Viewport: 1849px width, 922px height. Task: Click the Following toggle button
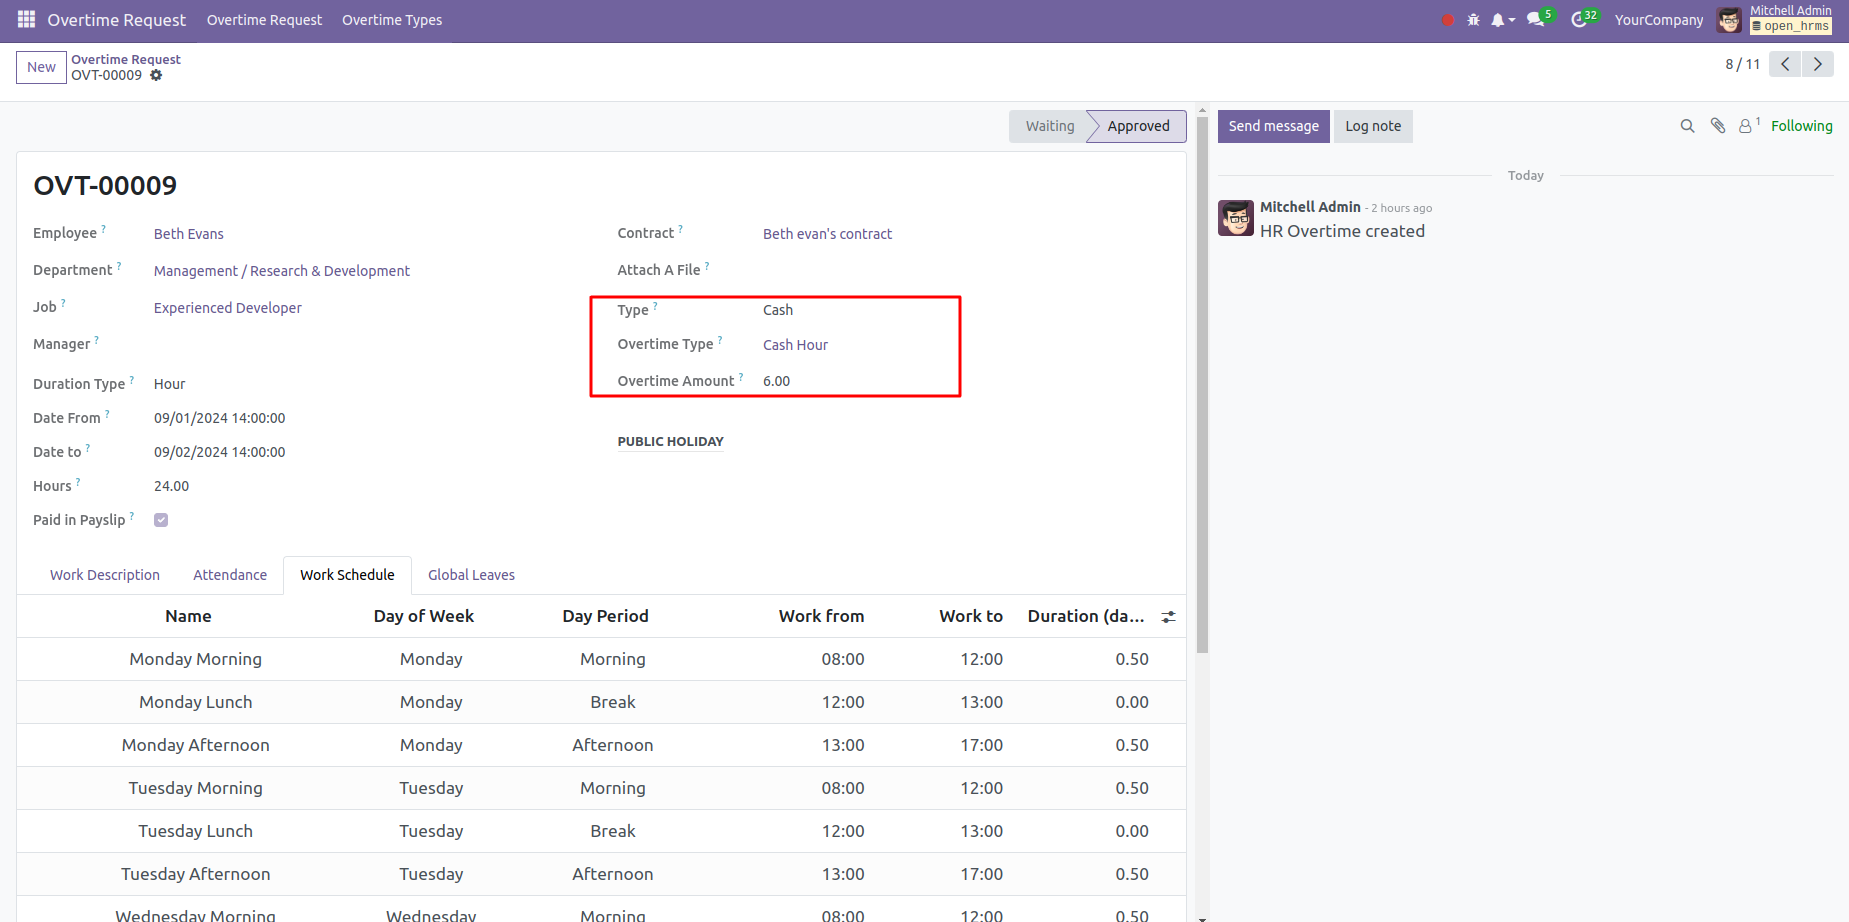pos(1801,126)
